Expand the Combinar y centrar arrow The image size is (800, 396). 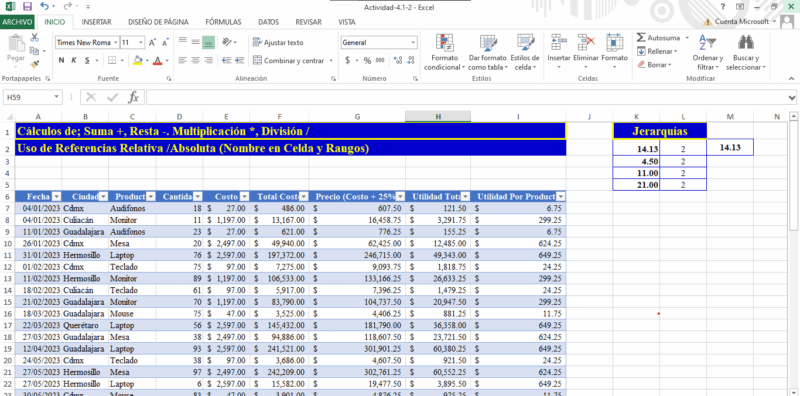[x=331, y=60]
